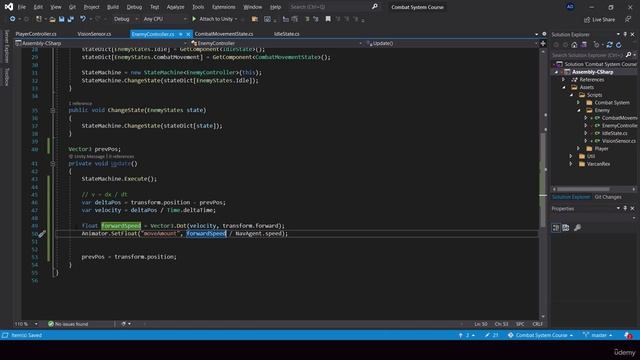The width and height of the screenshot is (640, 360).
Task: Click the Solution Explorer Home icon
Action: pyautogui.click(x=574, y=45)
